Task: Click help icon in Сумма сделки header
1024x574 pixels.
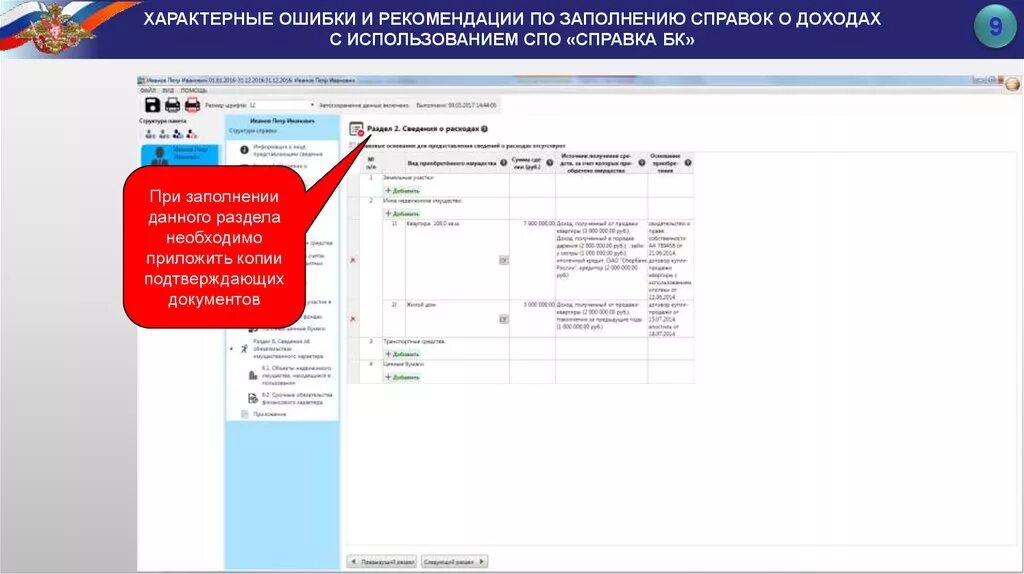Action: click(550, 163)
